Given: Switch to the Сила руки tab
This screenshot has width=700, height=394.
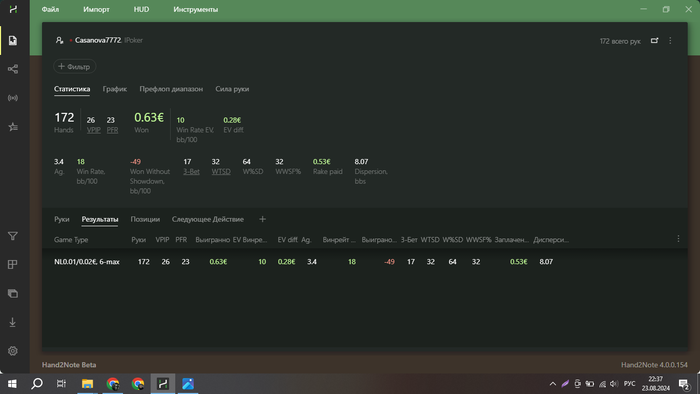Looking at the screenshot, I should (232, 89).
